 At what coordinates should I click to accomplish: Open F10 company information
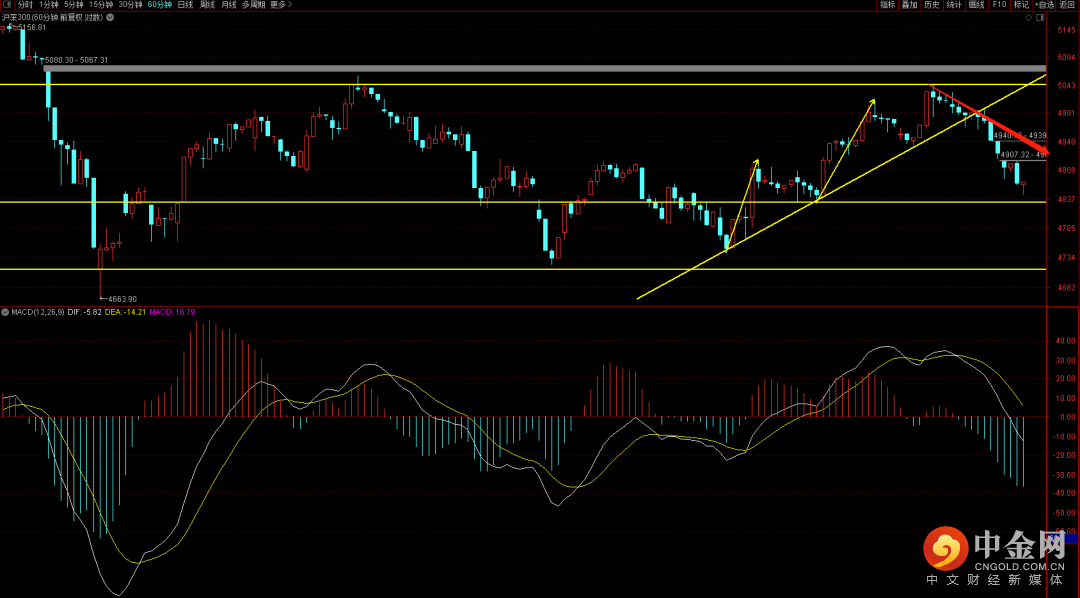click(x=998, y=5)
